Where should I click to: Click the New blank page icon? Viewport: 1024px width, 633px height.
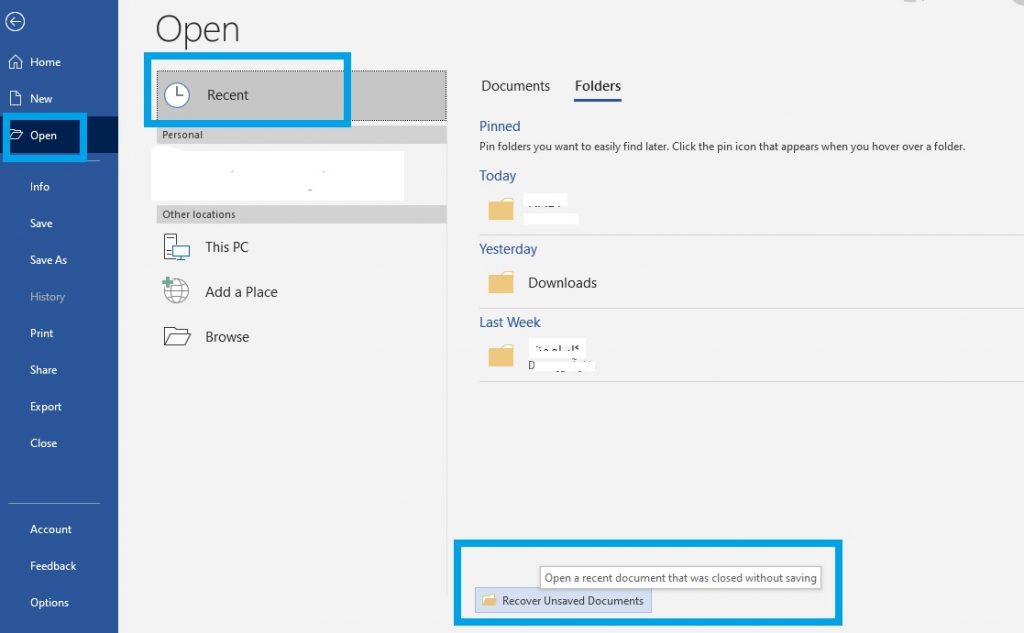pos(16,99)
